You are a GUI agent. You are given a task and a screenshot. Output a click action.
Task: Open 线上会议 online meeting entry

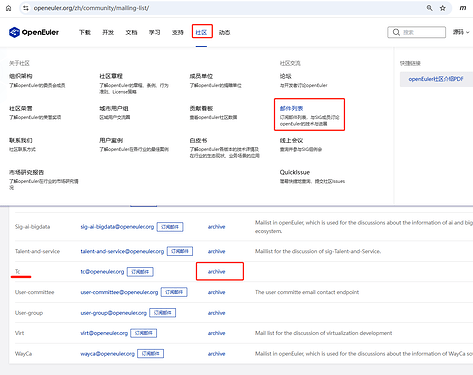[291, 140]
